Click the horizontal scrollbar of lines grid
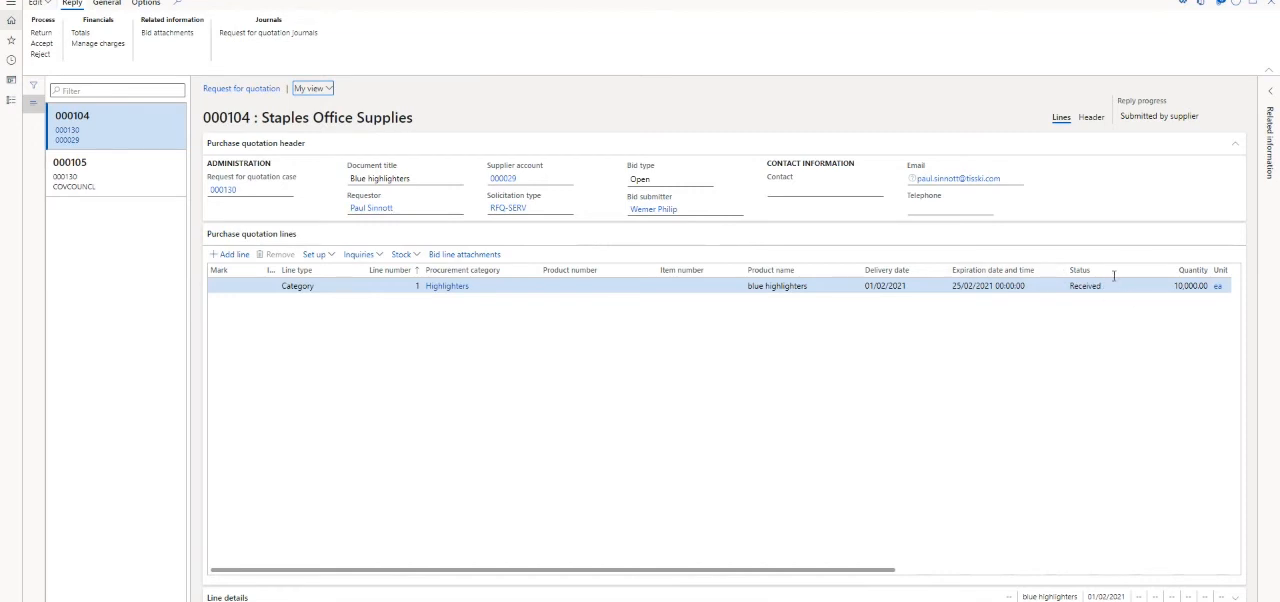Screen dimensions: 1280x602 point(552,570)
